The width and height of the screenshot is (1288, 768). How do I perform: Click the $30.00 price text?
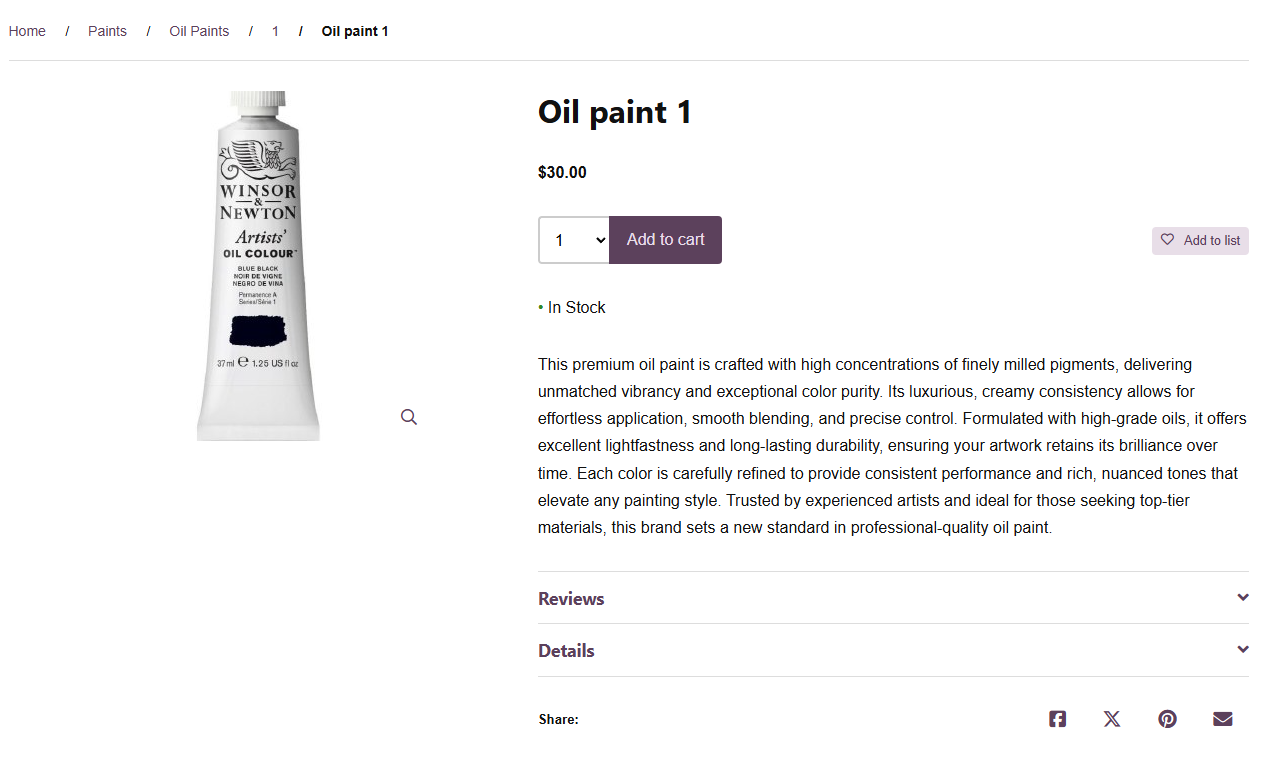[x=562, y=172]
